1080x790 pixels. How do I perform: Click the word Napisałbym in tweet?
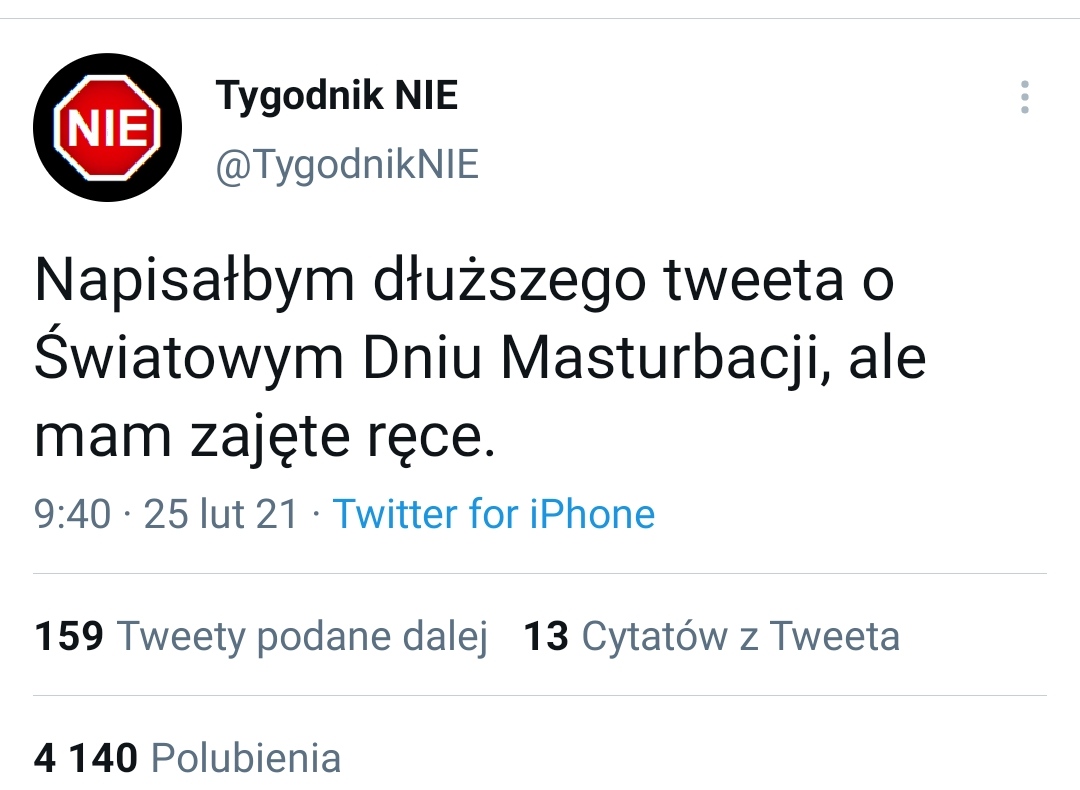coord(193,284)
